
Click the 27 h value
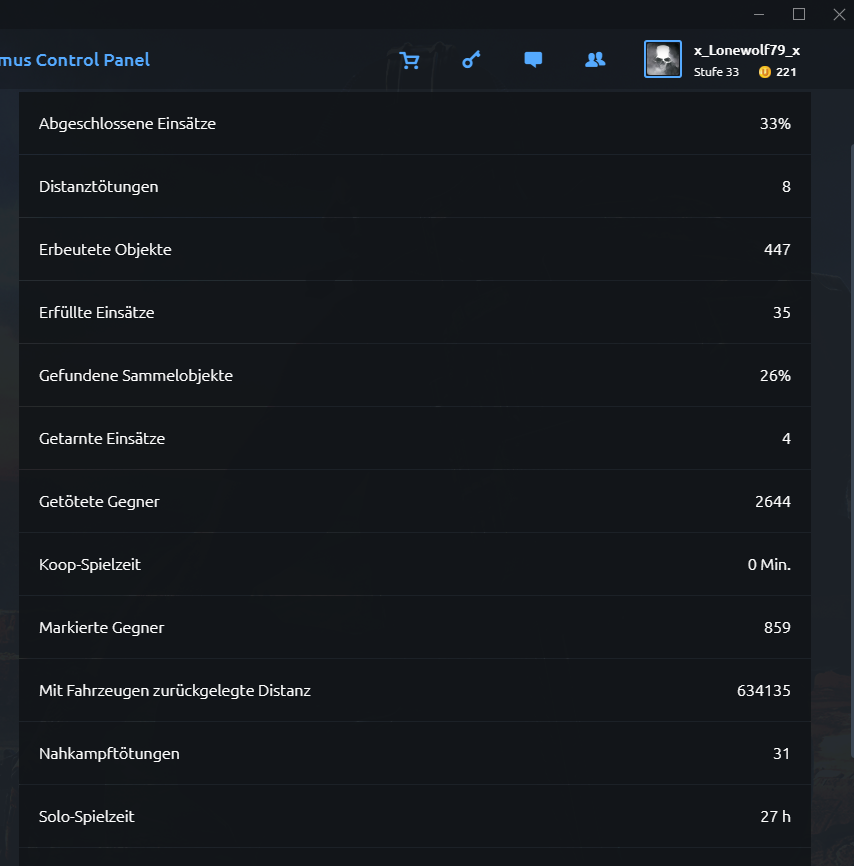click(x=776, y=816)
